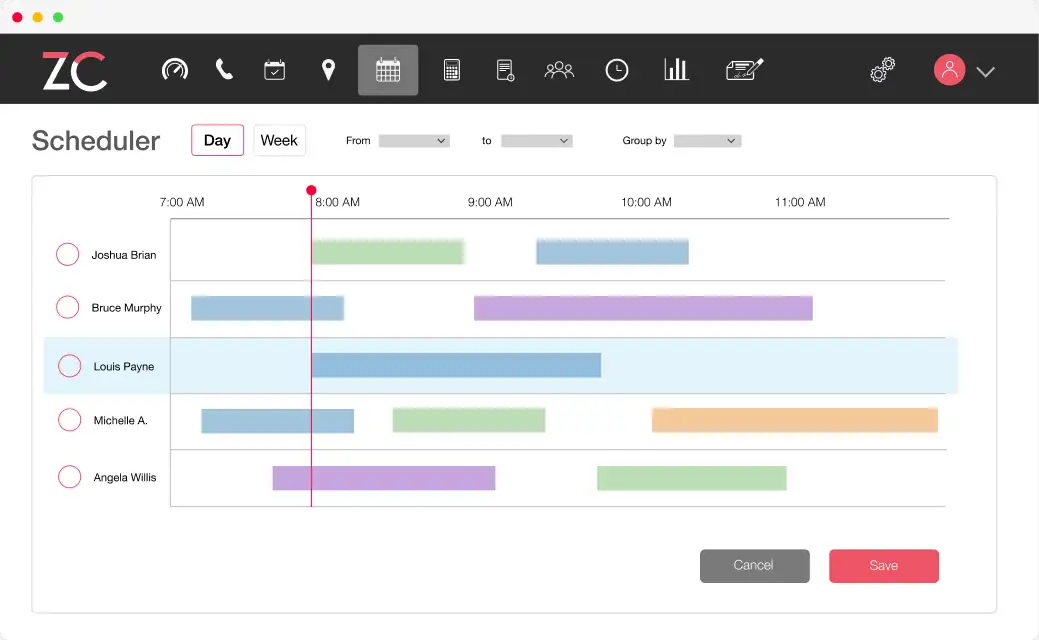This screenshot has height=640, width=1039.
Task: Open the settings gears icon
Action: (x=883, y=70)
